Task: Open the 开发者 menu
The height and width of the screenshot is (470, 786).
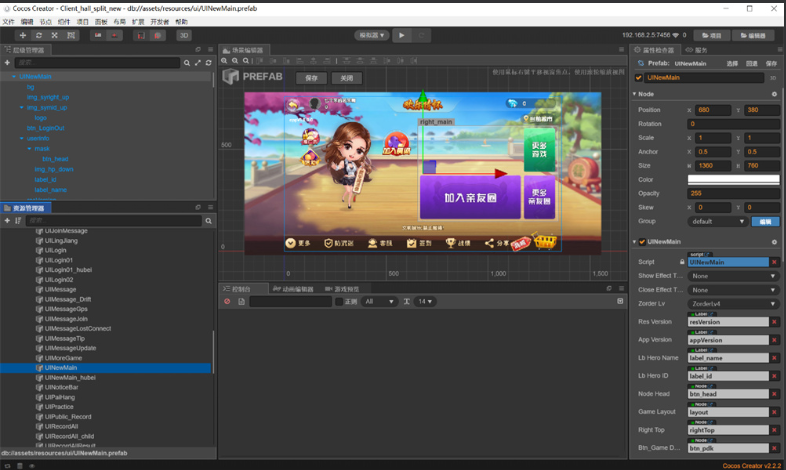Action: pyautogui.click(x=159, y=22)
